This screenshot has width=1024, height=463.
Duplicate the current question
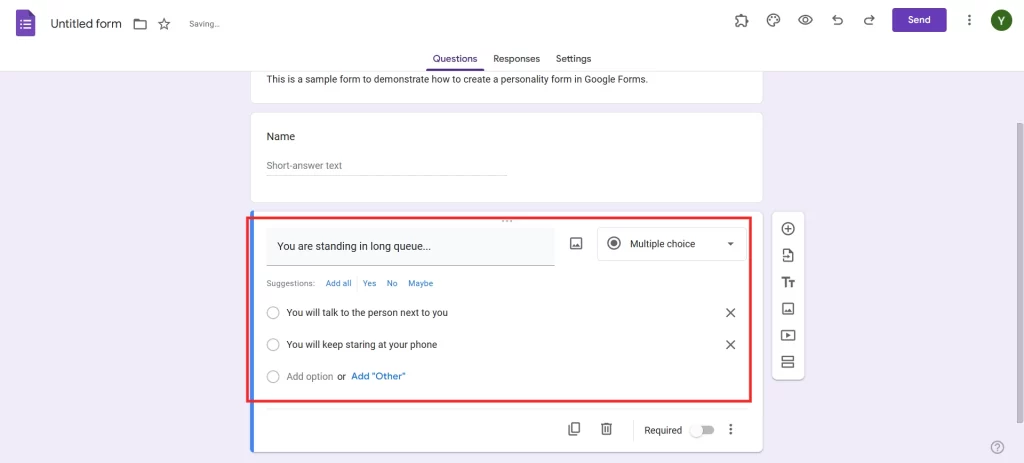click(574, 429)
